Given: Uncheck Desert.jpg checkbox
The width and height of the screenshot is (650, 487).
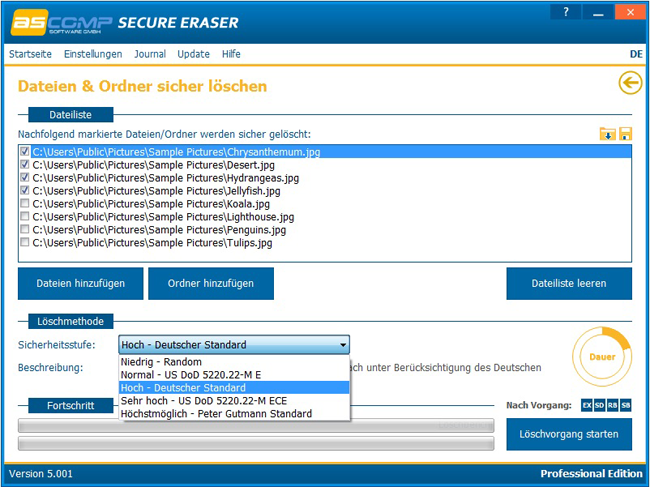Looking at the screenshot, I should (25, 165).
